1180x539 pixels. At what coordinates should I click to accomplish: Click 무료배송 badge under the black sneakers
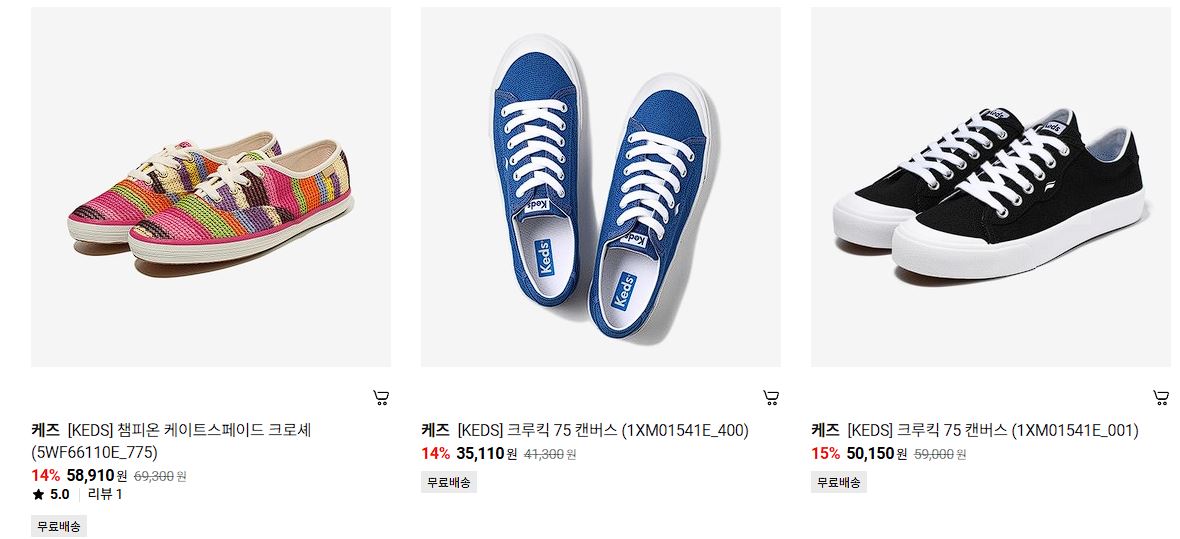(x=838, y=483)
